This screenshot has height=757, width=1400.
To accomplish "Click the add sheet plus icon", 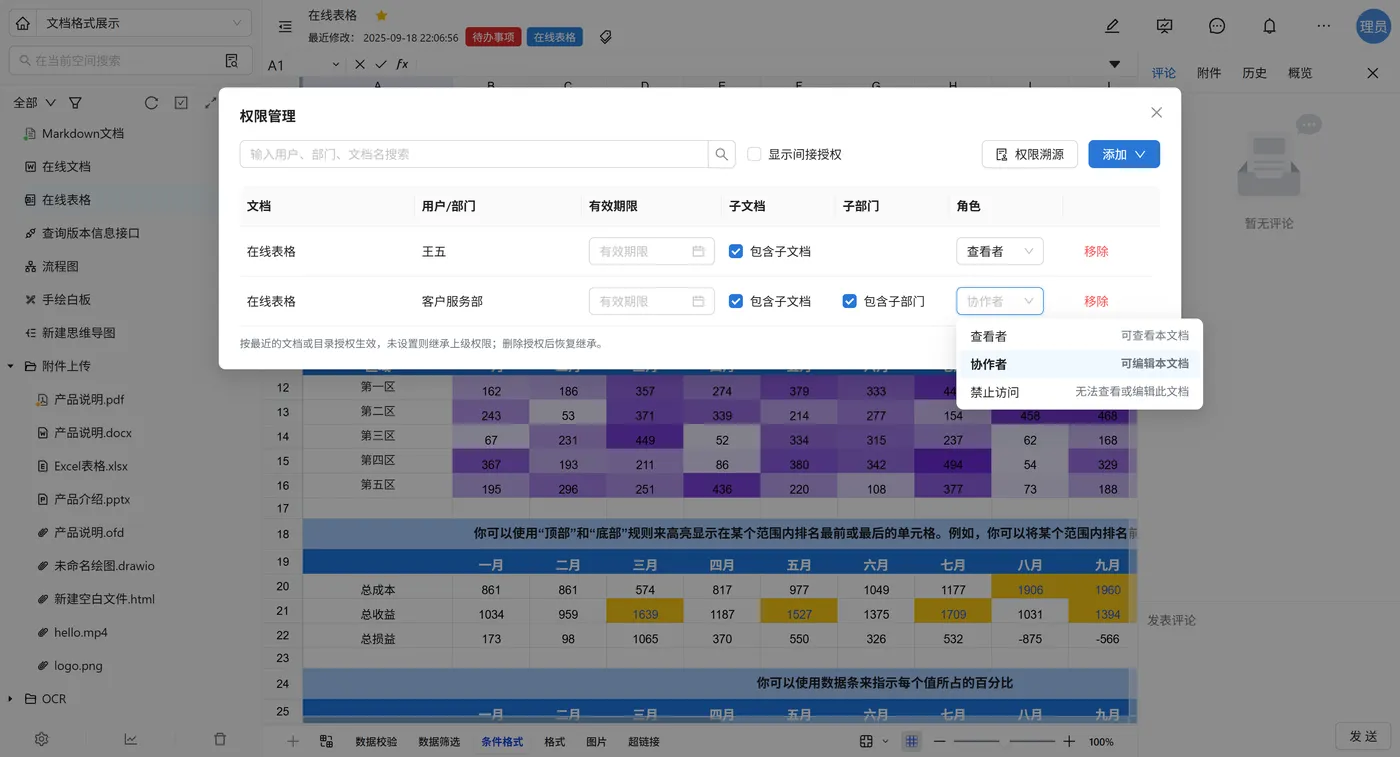I will click(x=293, y=741).
